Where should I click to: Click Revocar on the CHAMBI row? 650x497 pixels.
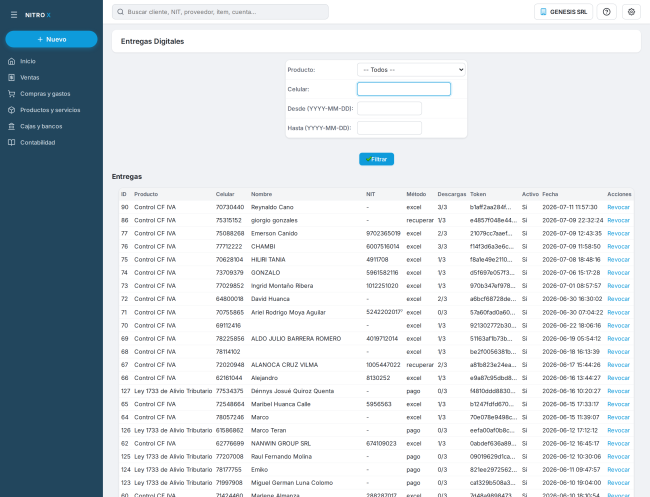point(618,247)
